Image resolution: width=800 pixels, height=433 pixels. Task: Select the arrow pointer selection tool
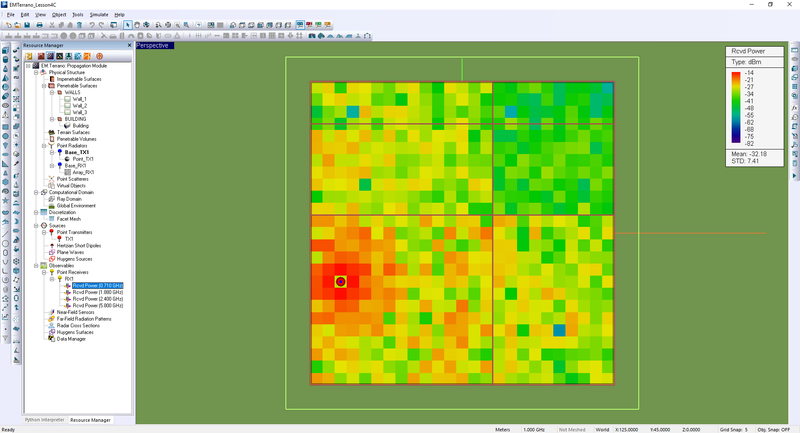(126, 25)
